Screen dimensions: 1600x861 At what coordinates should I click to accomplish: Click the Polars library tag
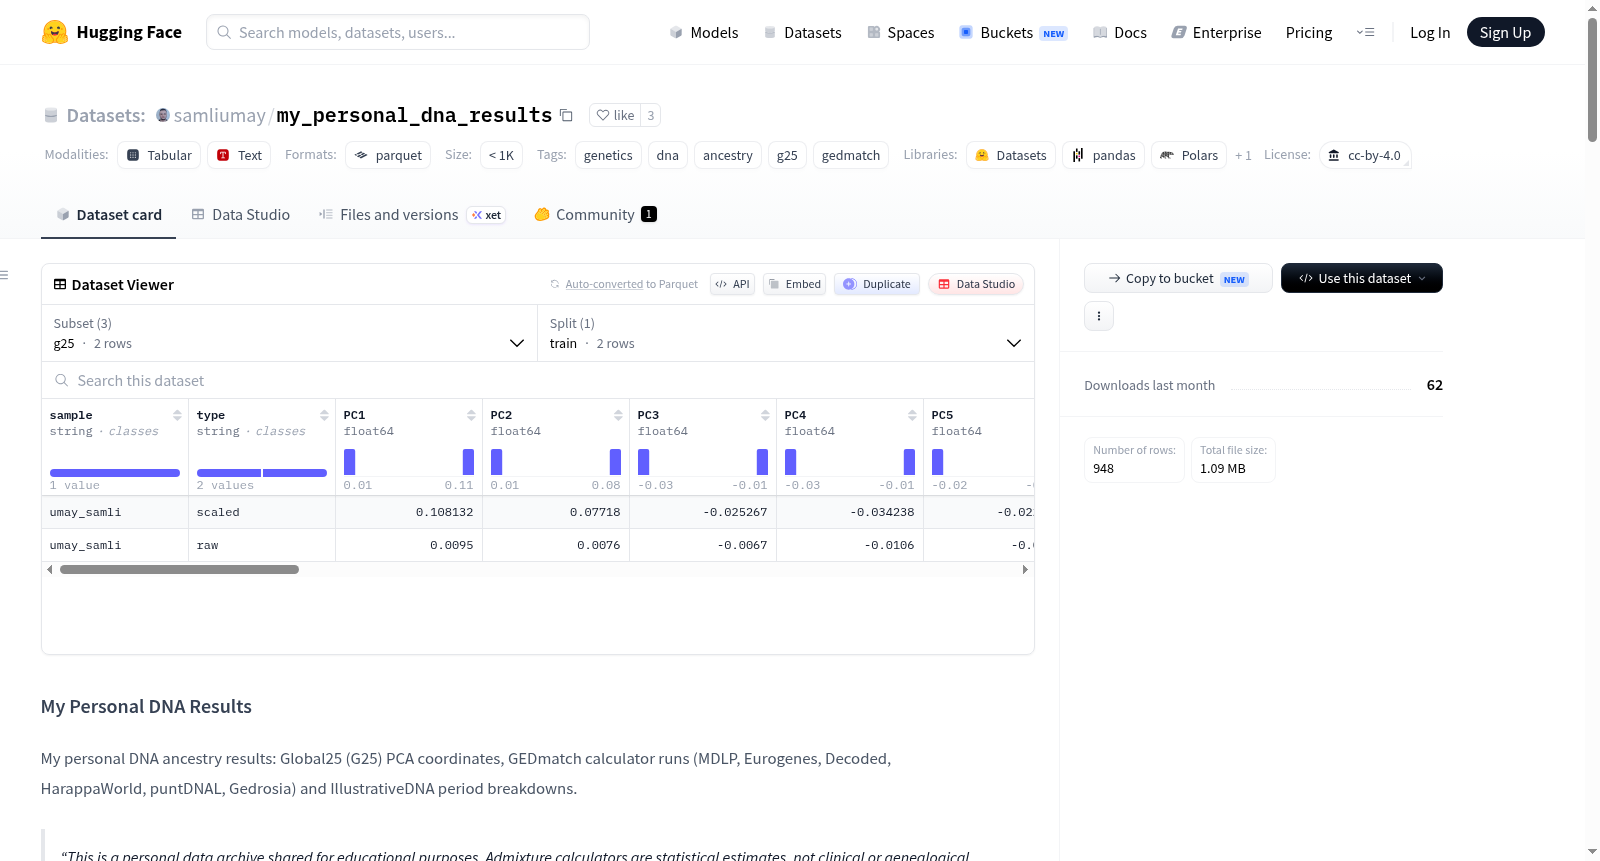[1189, 155]
